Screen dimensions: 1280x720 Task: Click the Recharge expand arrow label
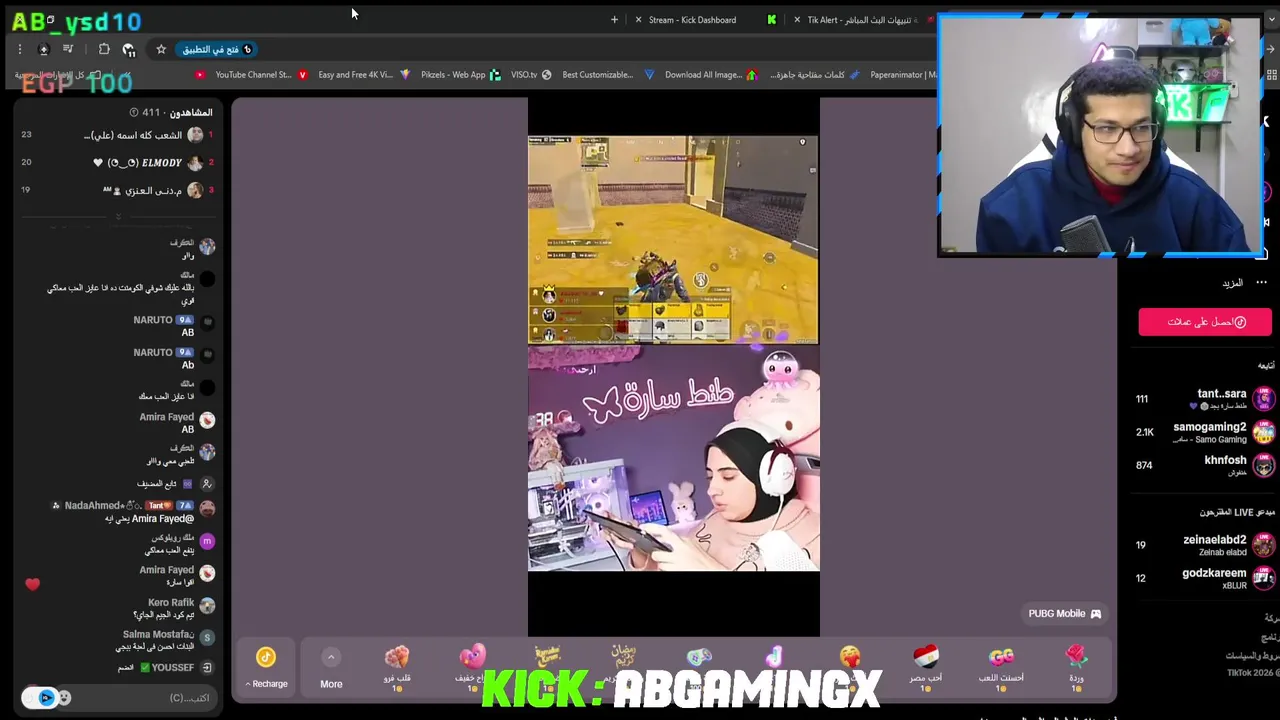click(x=266, y=684)
